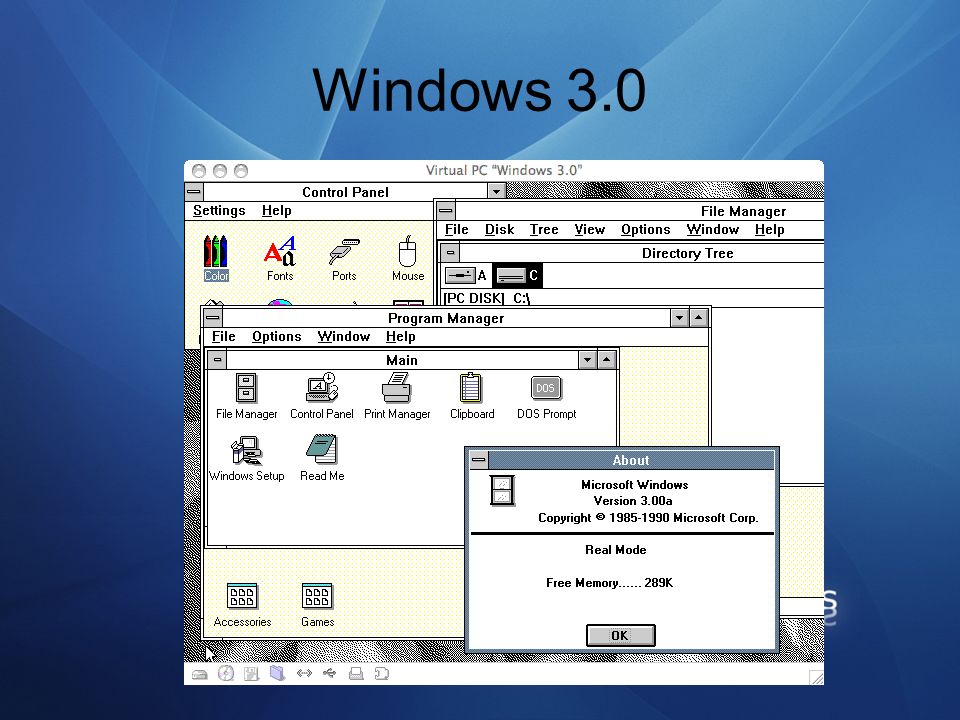Click the "[PC DISK] C:\" path text
This screenshot has width=960, height=720.
click(x=487, y=298)
